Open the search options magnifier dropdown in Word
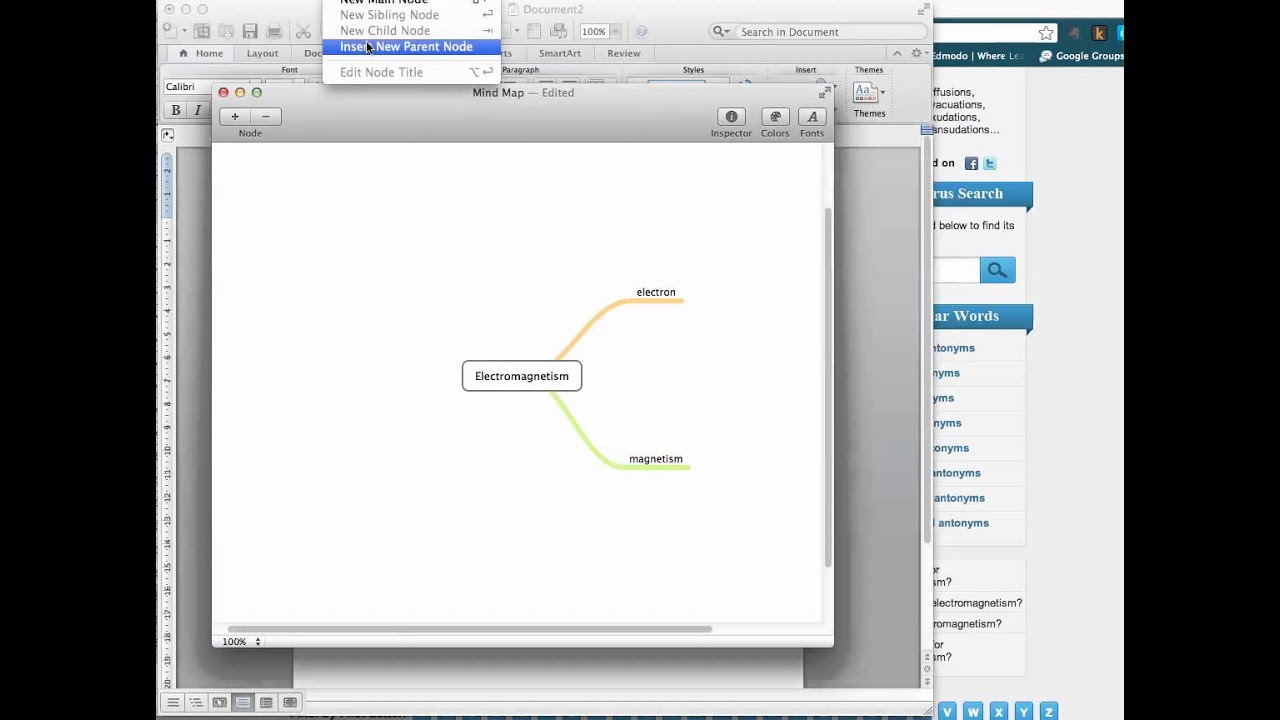The image size is (1280, 720). (x=721, y=32)
